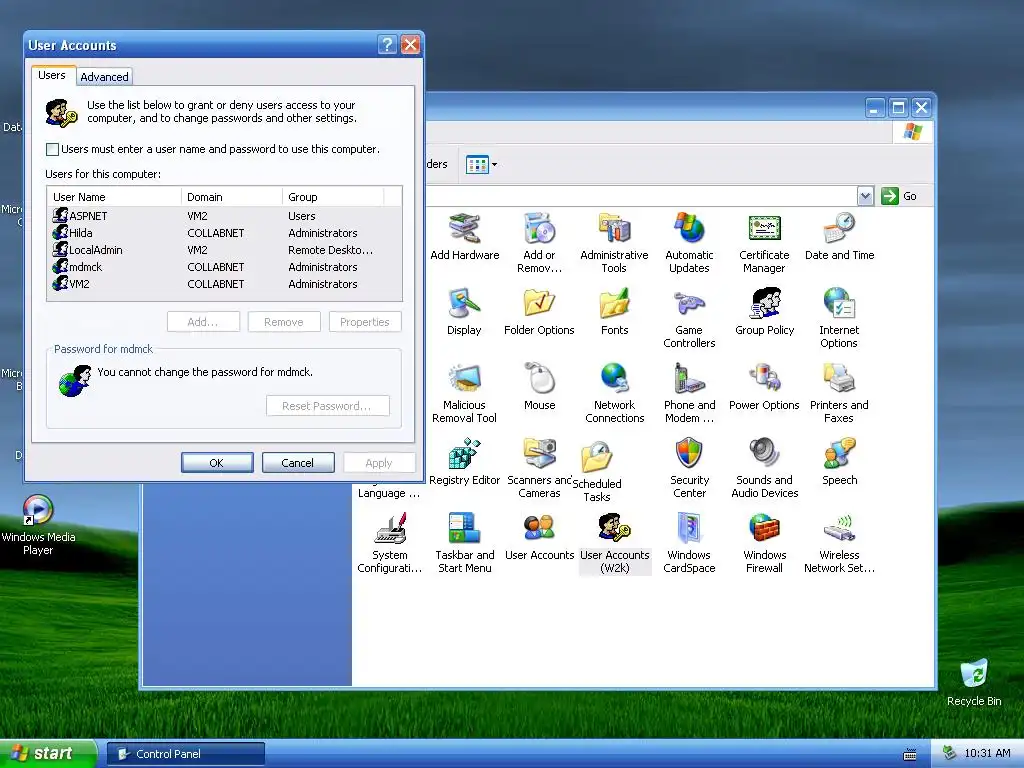
Task: Click OK in User Accounts dialog
Action: (x=217, y=462)
